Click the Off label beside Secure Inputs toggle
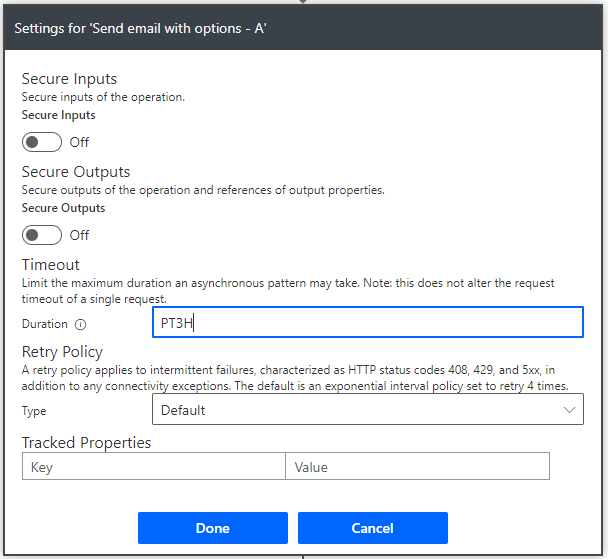 coord(79,142)
